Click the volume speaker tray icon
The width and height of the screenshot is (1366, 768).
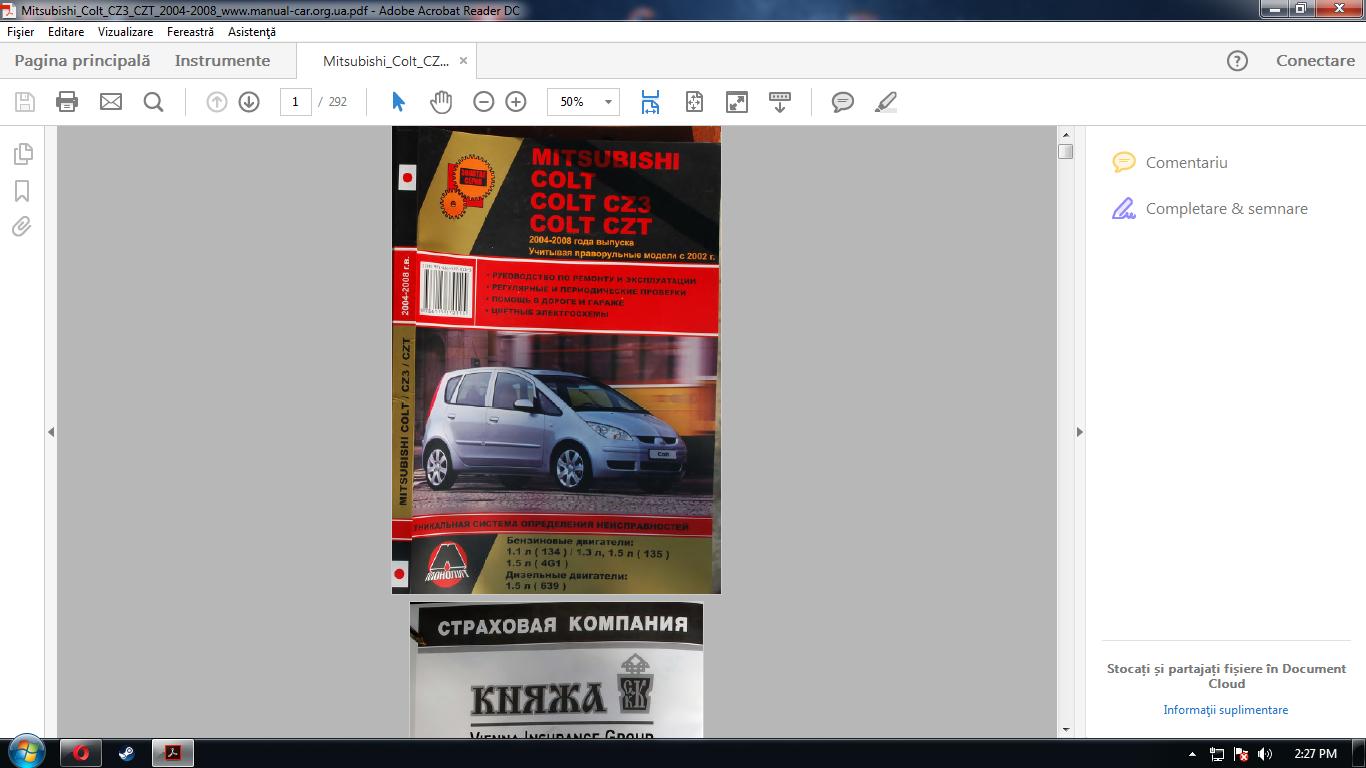click(1265, 754)
